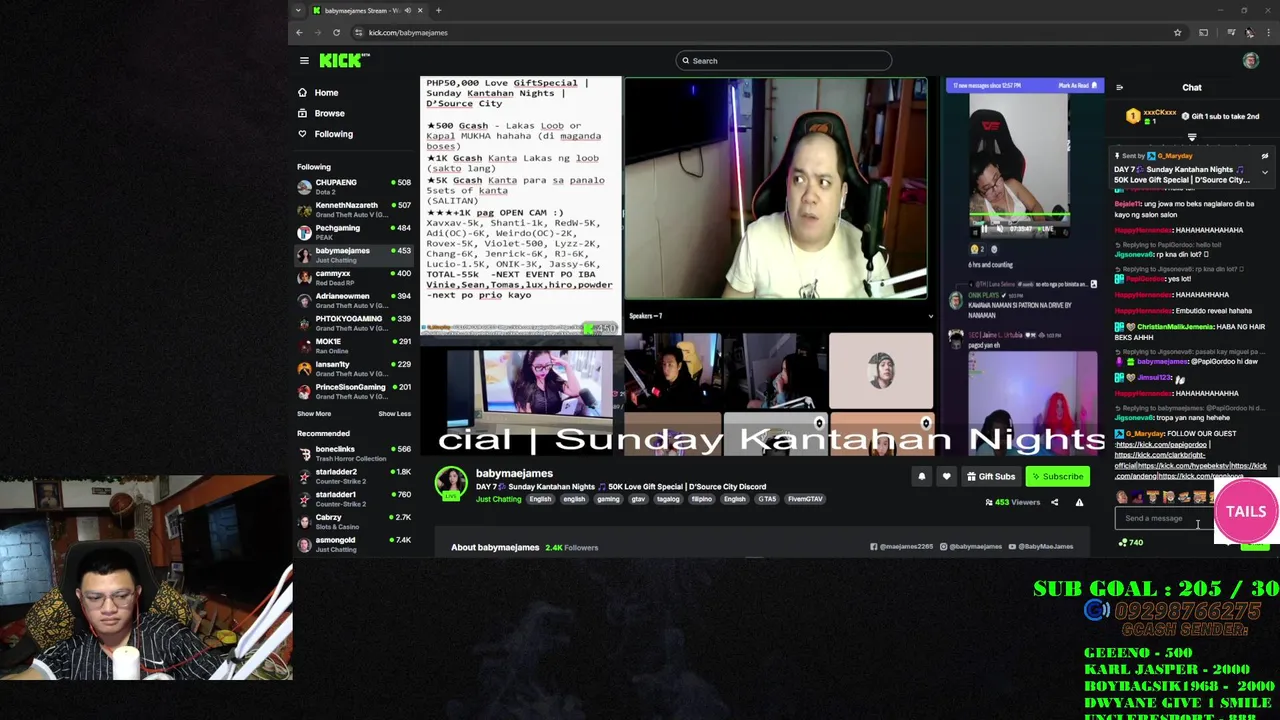Click the browser address bar URL

(x=408, y=32)
